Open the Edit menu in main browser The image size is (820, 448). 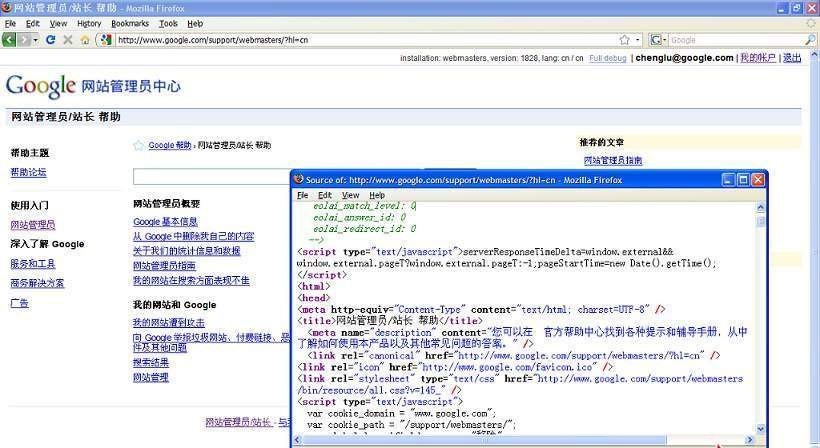[33, 24]
